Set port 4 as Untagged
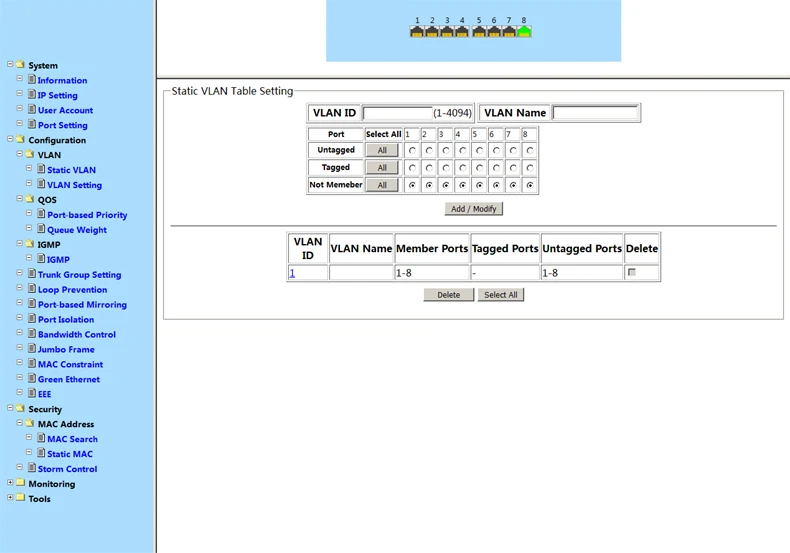Viewport: 790px width, 553px height. [463, 150]
